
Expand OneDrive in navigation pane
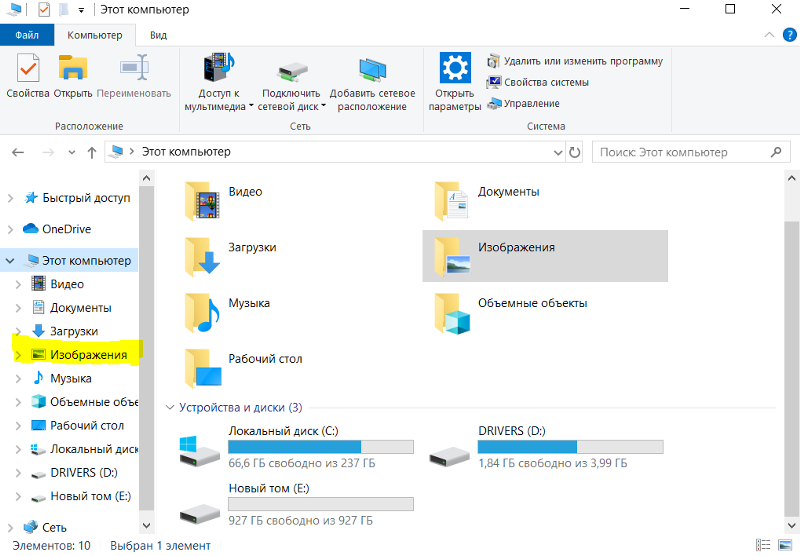click(10, 230)
